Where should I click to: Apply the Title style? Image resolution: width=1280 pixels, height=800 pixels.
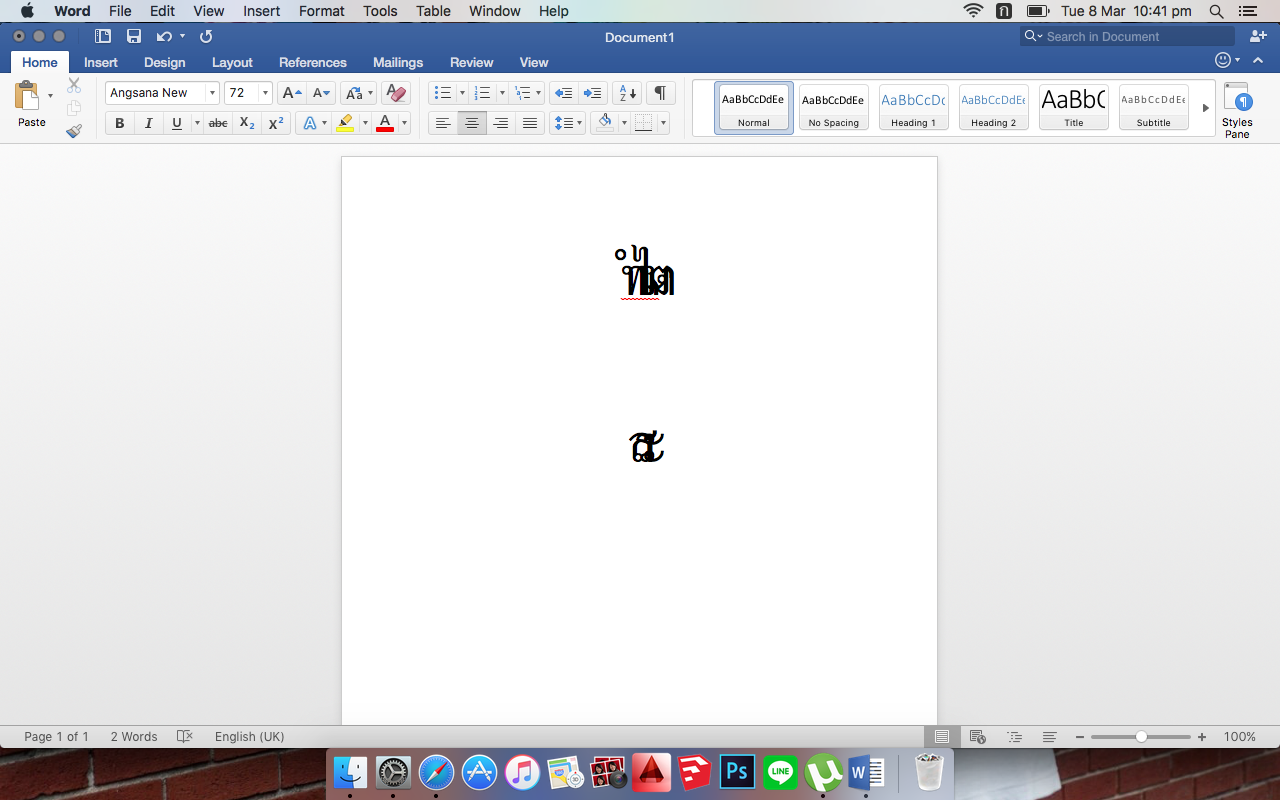click(1074, 107)
